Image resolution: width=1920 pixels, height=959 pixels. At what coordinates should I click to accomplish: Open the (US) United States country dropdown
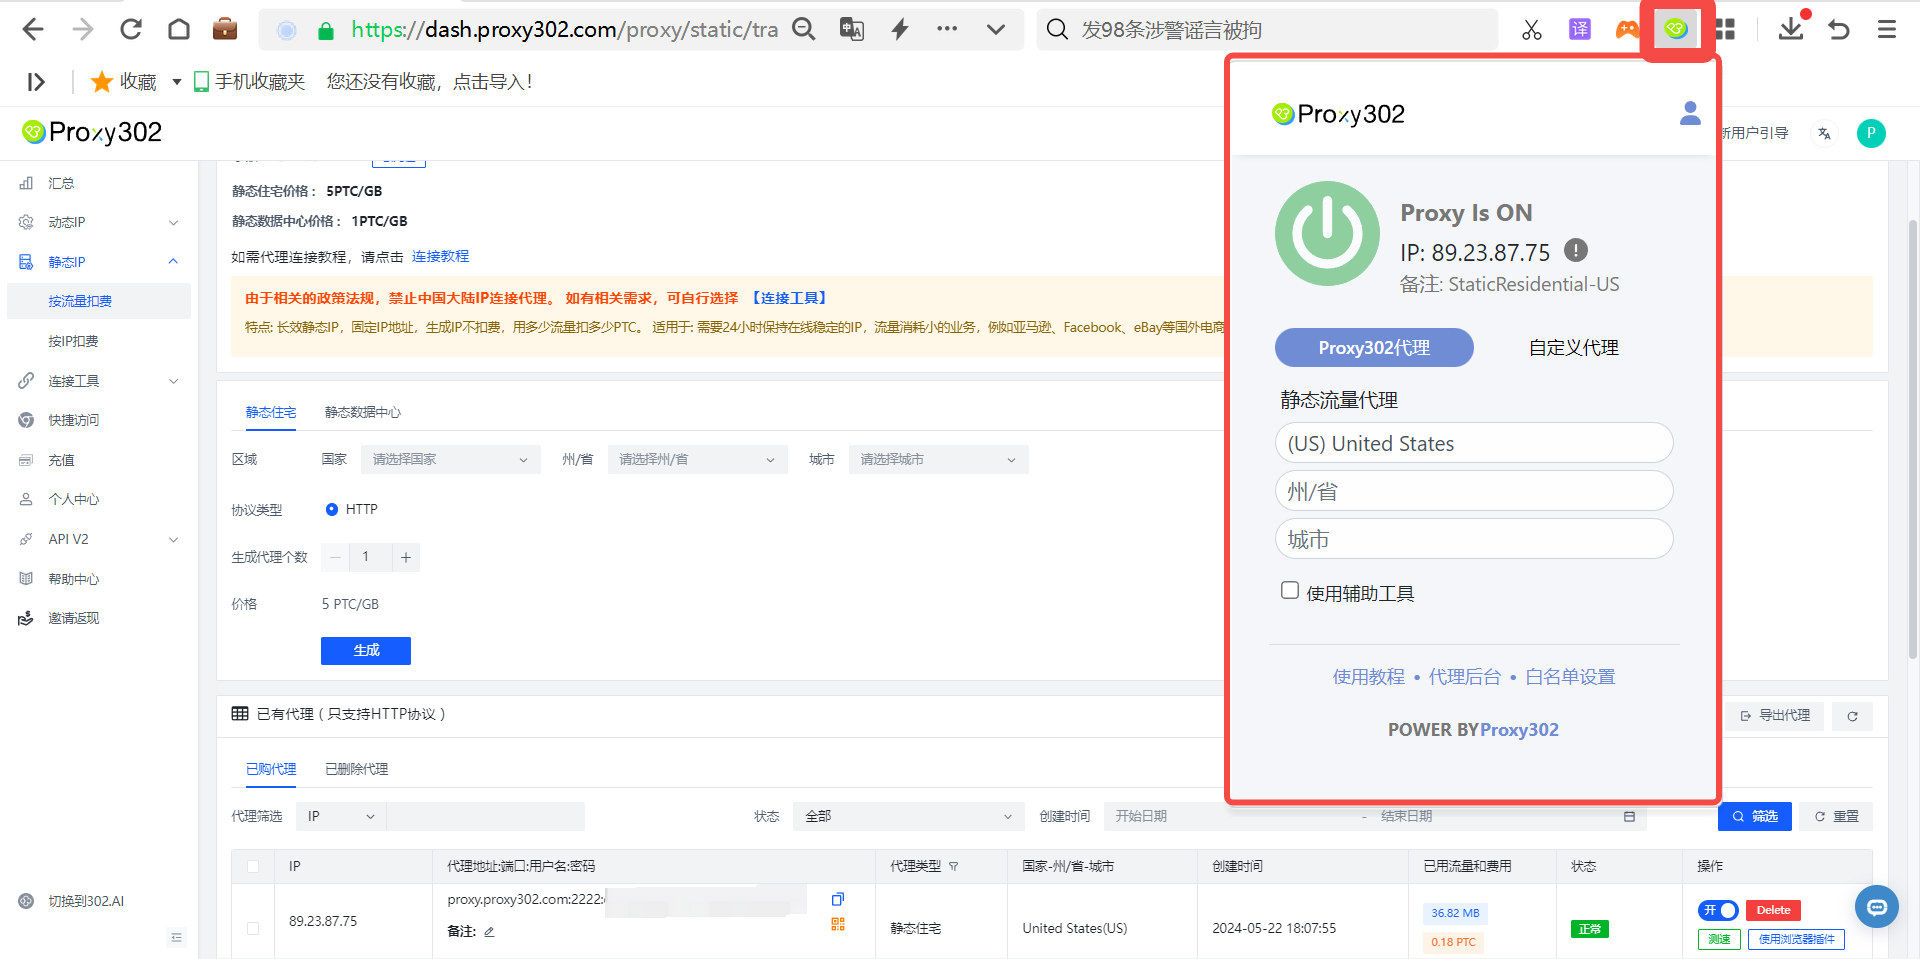point(1474,443)
